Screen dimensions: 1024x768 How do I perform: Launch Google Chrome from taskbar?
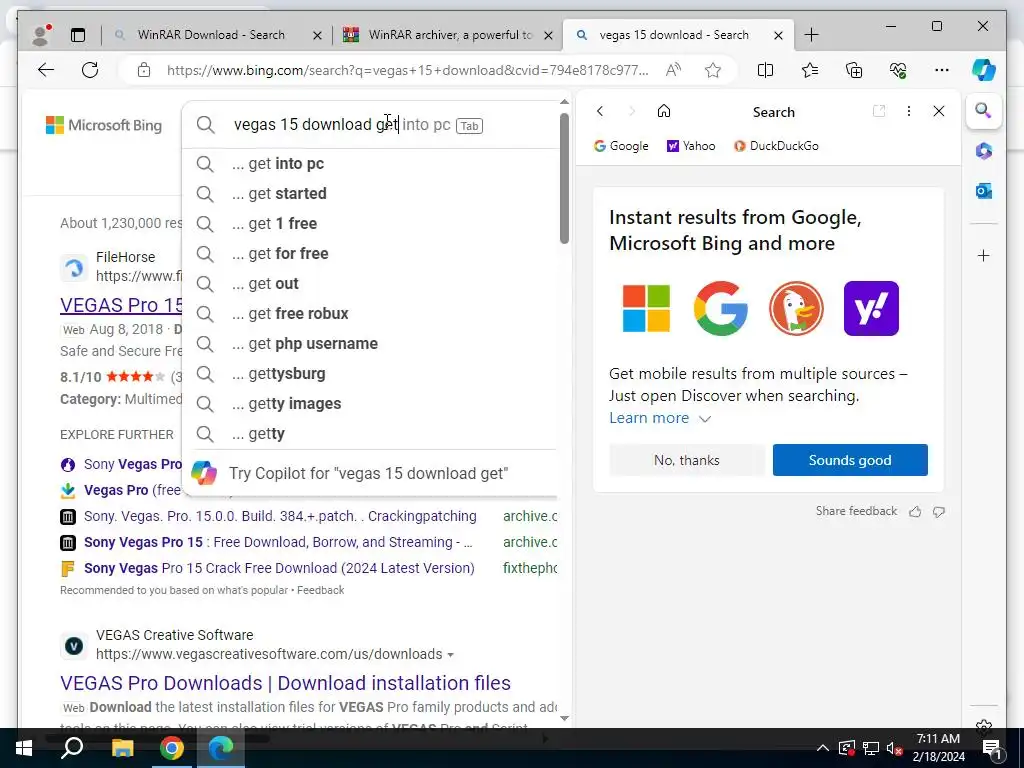click(172, 748)
